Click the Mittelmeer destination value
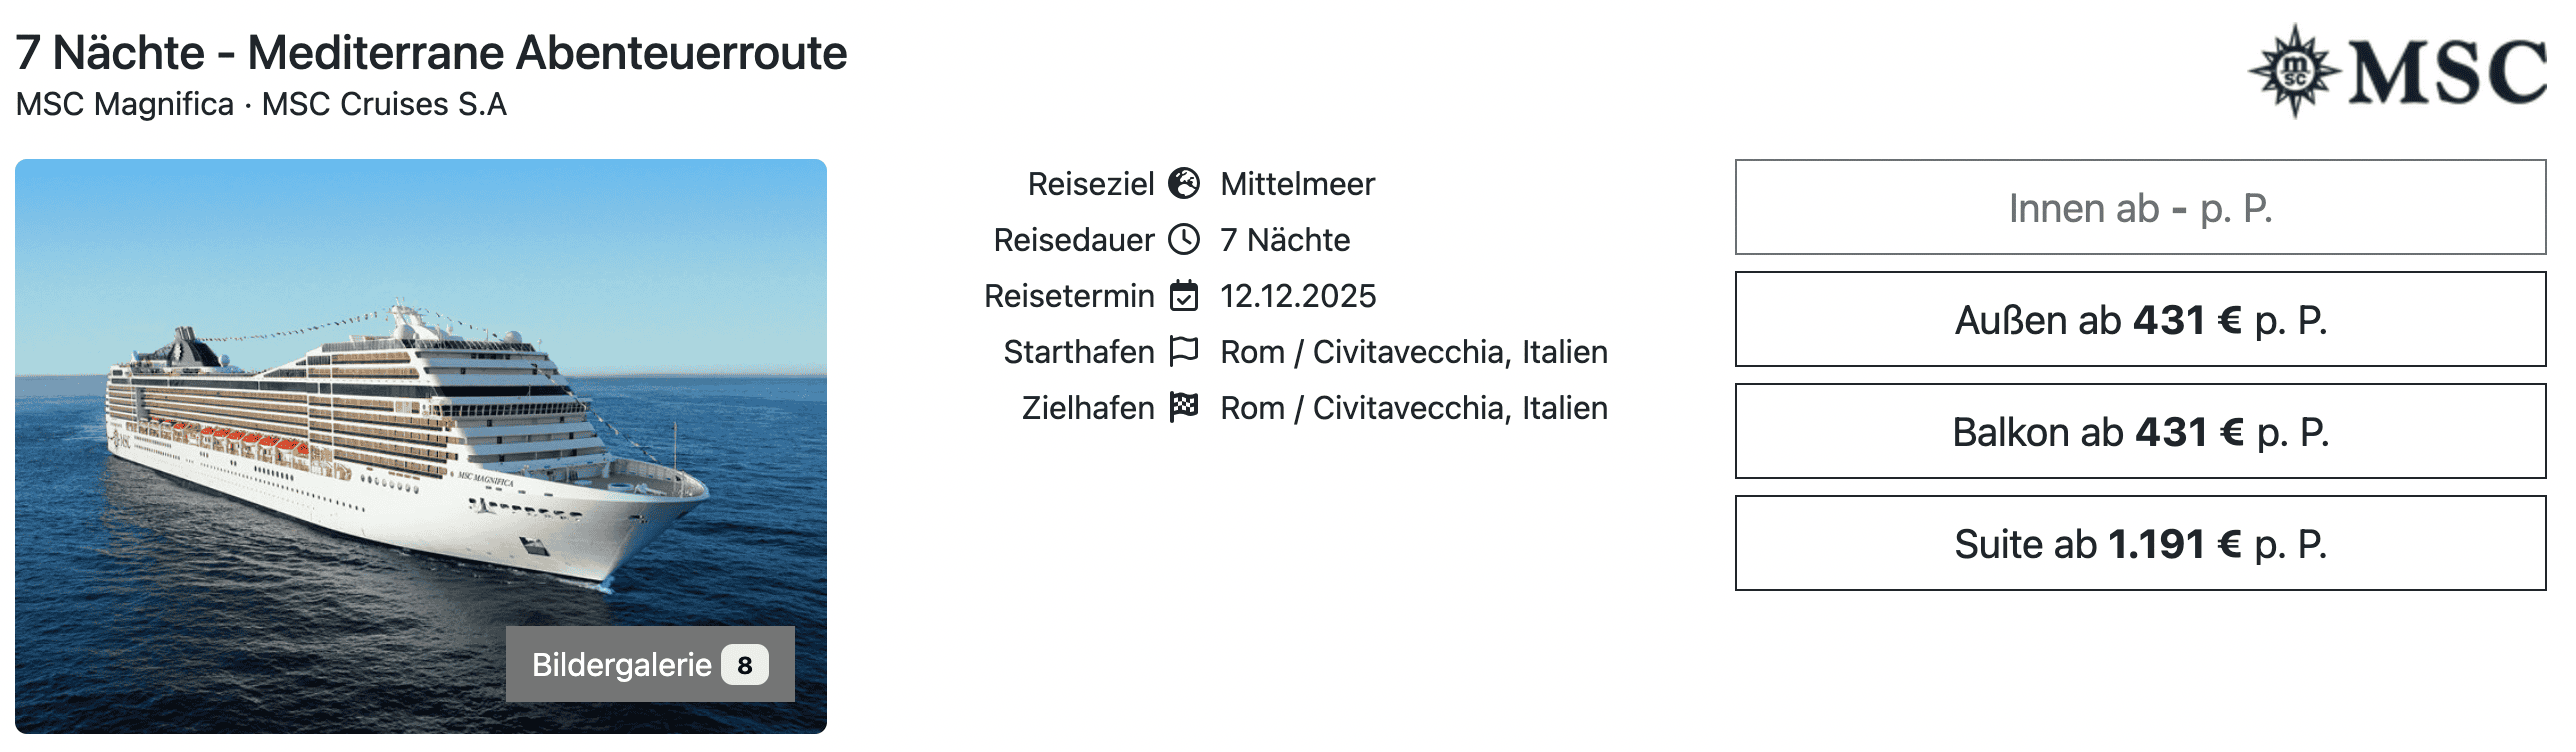Viewport: 2576px width, 752px height. [1297, 184]
